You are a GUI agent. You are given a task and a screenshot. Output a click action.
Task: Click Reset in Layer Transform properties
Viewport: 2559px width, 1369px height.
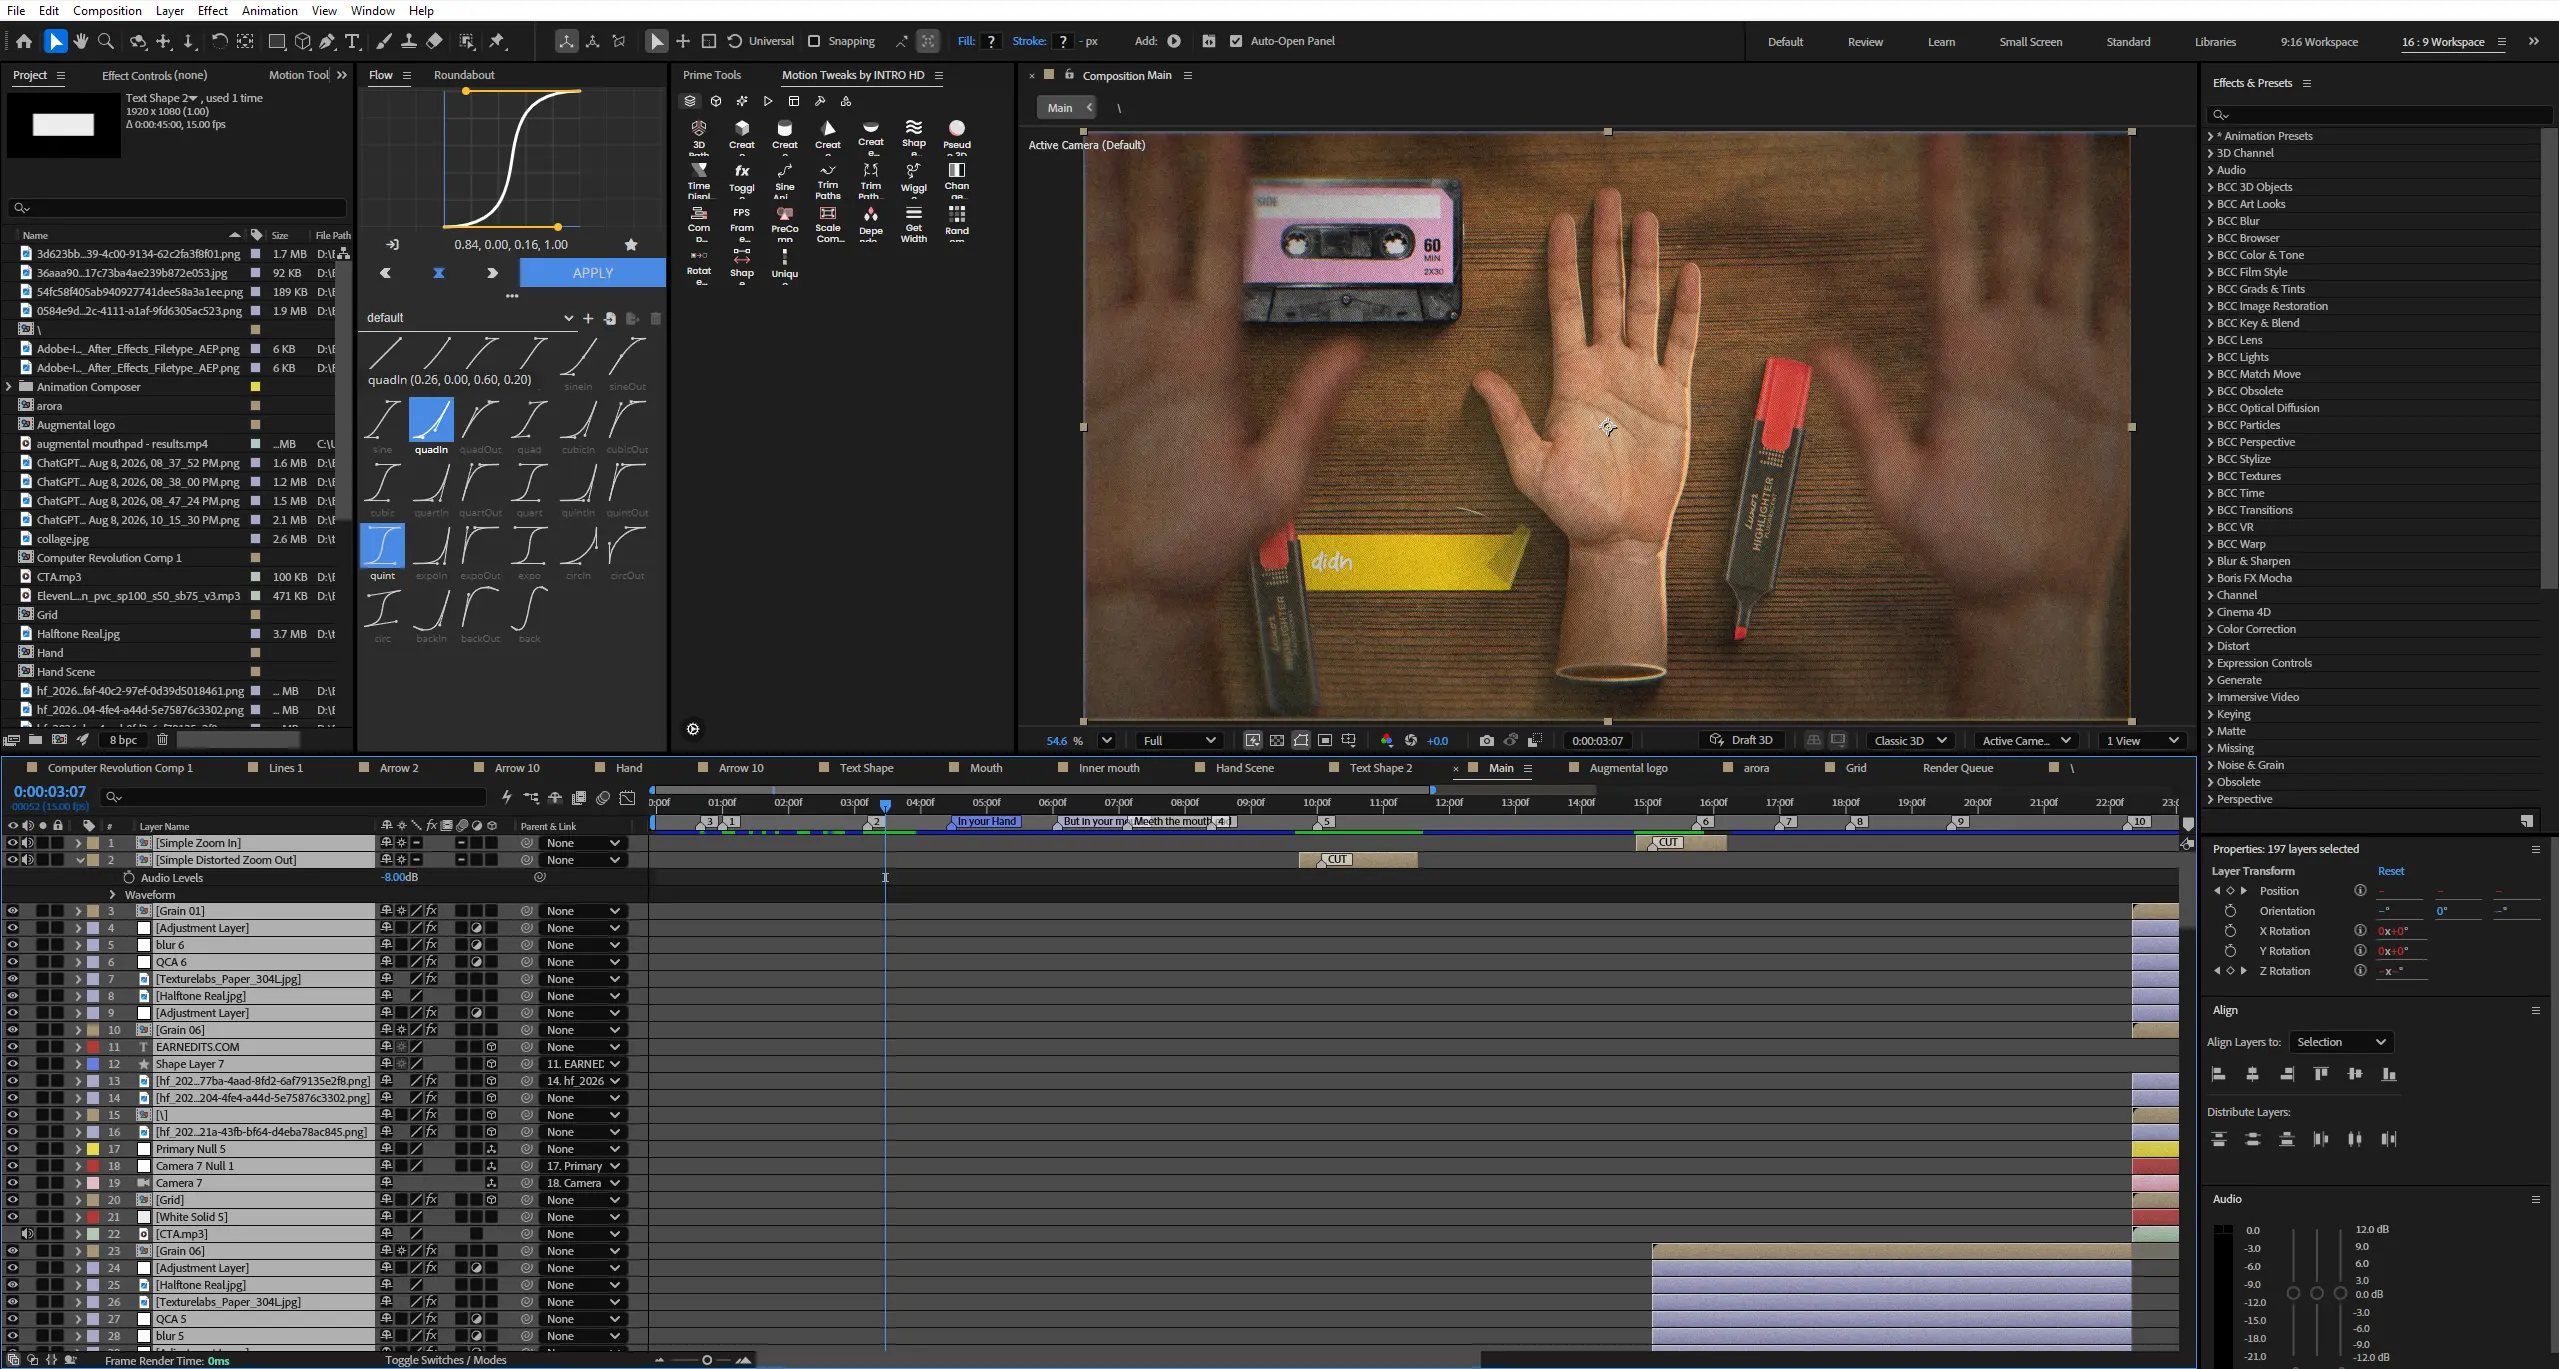pyautogui.click(x=2391, y=871)
